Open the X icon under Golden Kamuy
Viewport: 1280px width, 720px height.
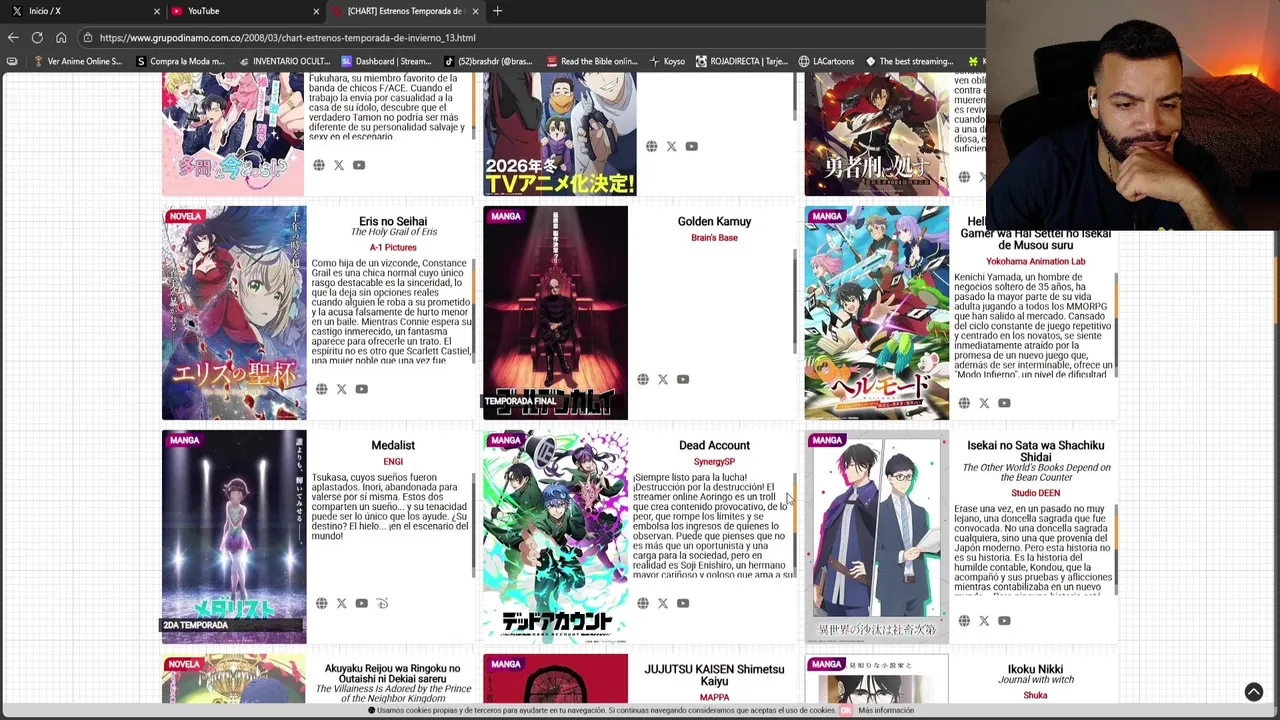point(662,379)
